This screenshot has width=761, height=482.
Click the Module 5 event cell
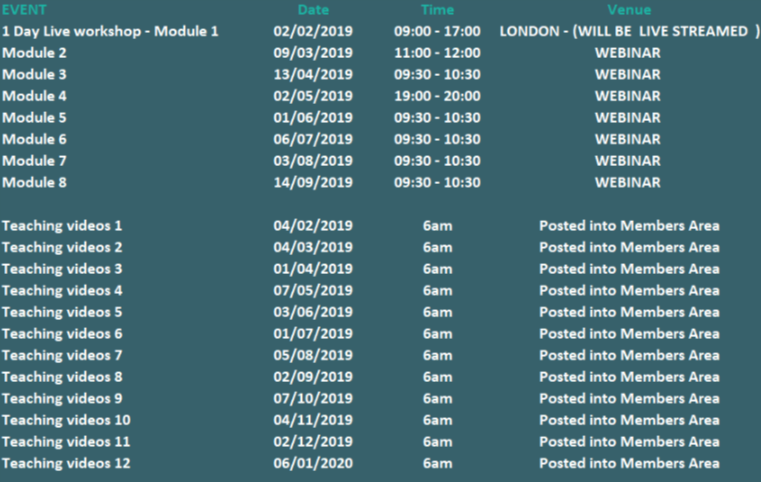click(35, 118)
